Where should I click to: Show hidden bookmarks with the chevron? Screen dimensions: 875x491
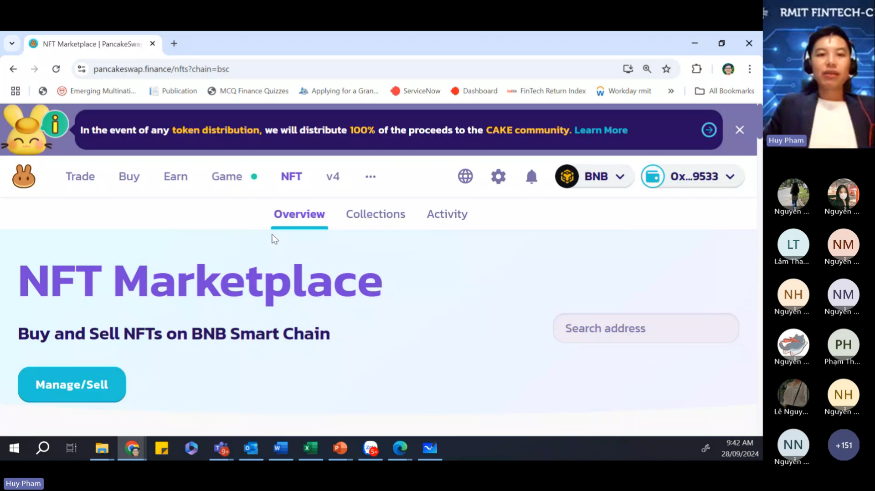671,91
